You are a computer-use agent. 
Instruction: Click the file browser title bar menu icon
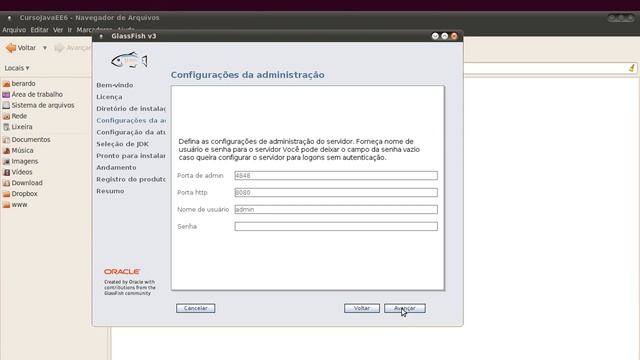pyautogui.click(x=9, y=18)
